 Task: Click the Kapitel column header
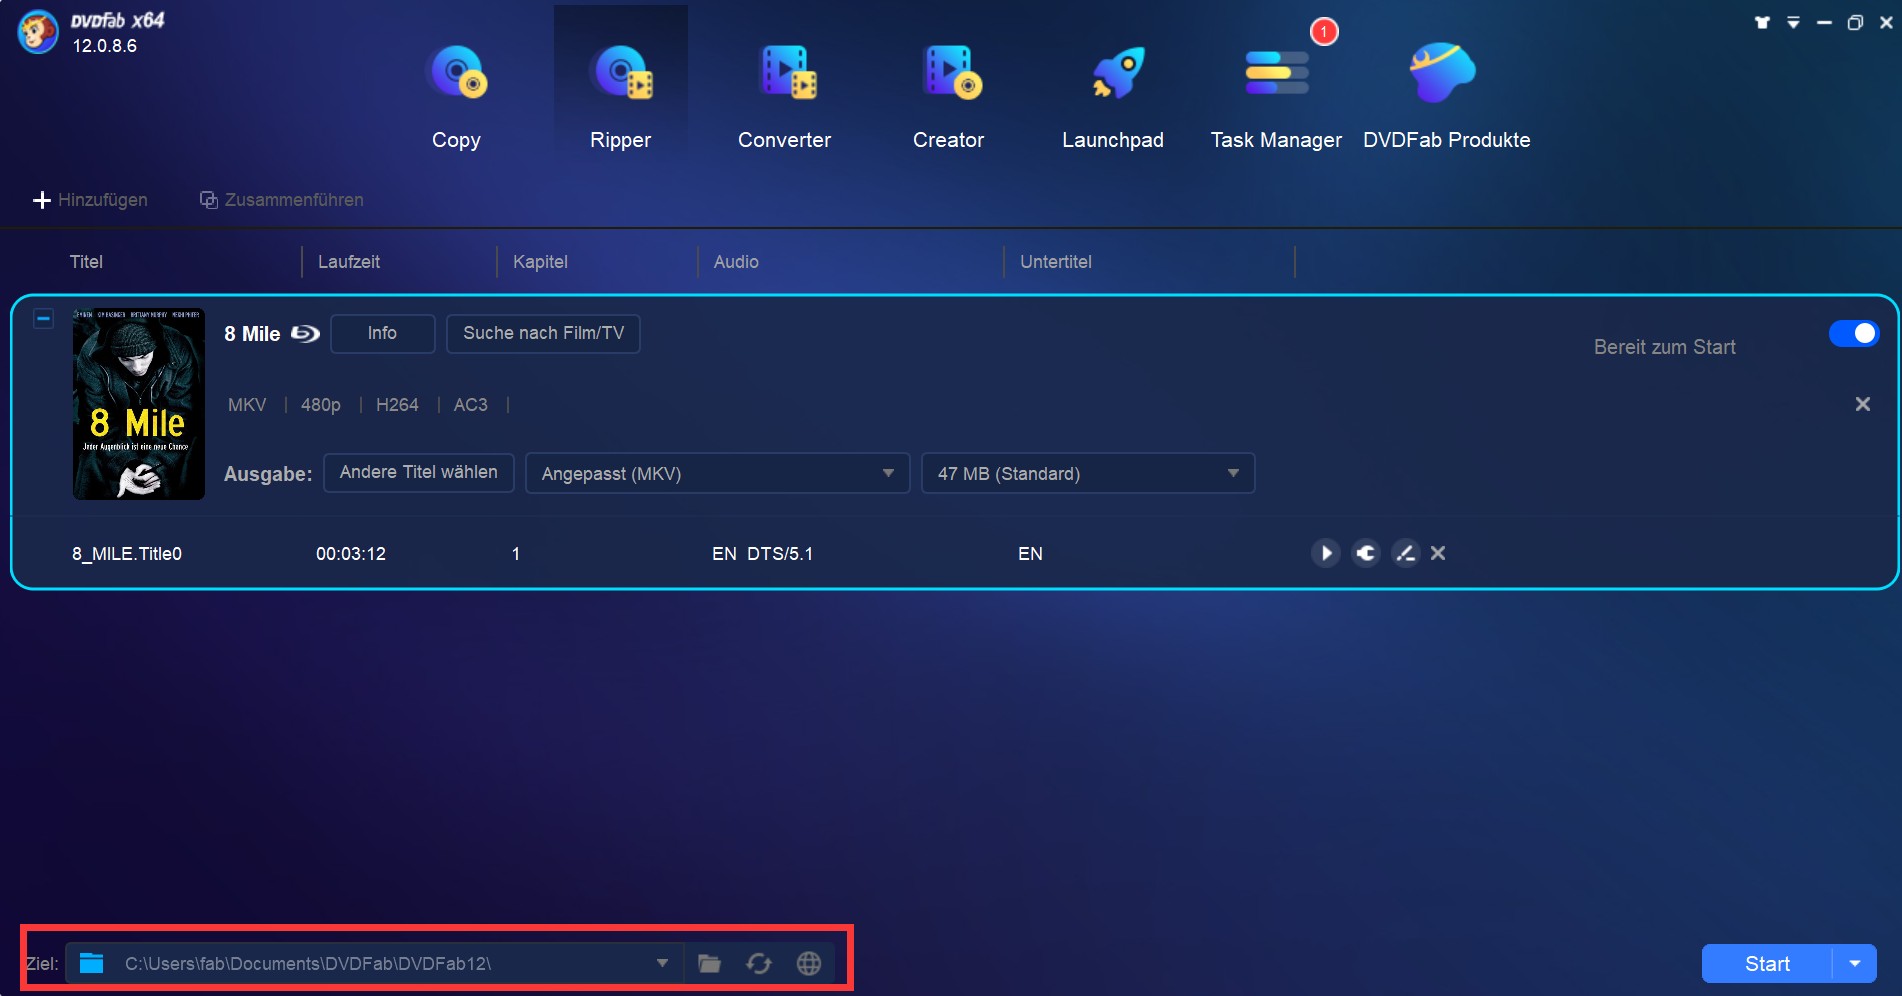(x=540, y=262)
